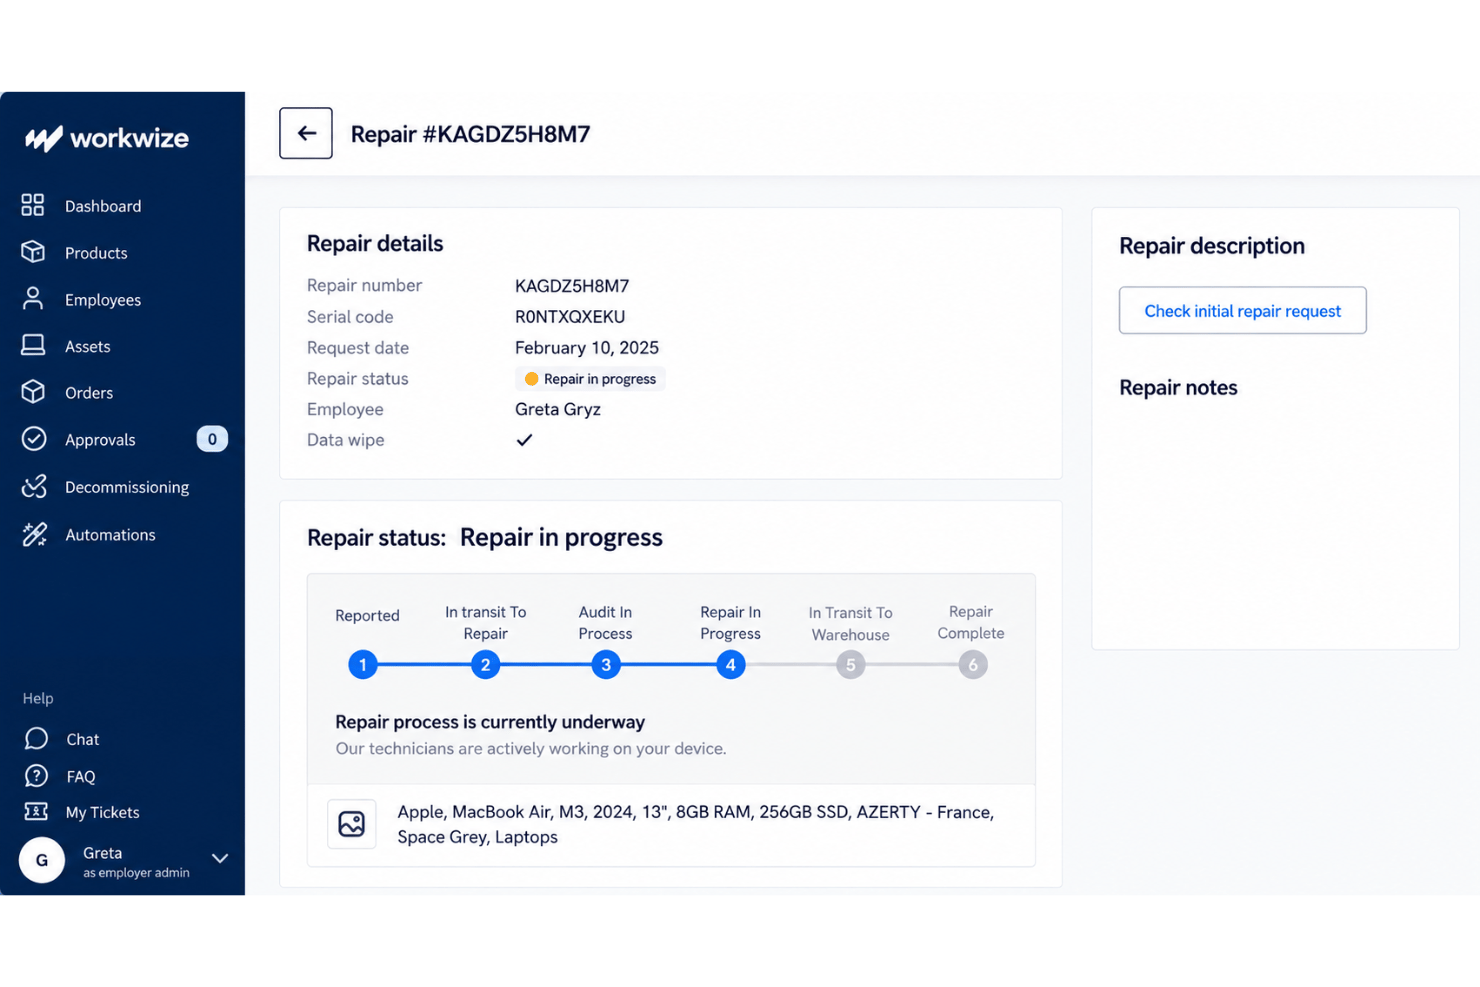This screenshot has height=987, width=1480.
Task: Click the Decommissioning icon in sidebar
Action: click(34, 486)
